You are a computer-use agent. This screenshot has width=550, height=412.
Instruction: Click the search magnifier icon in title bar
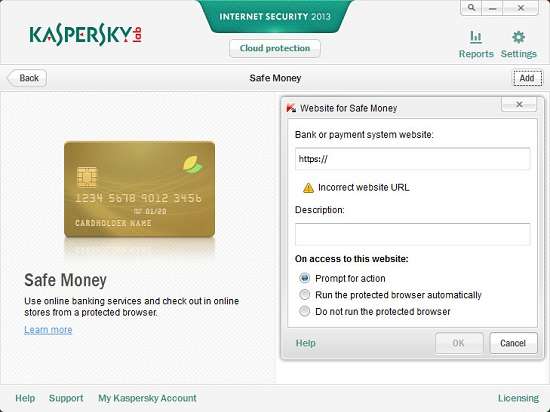click(471, 7)
